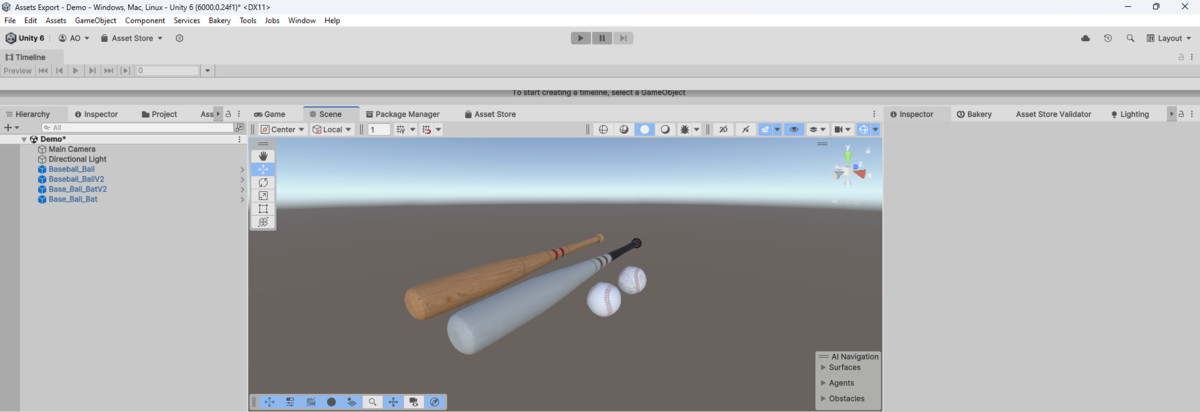Collapse the Demo scene in Hierarchy
1200x412 pixels.
24,139
